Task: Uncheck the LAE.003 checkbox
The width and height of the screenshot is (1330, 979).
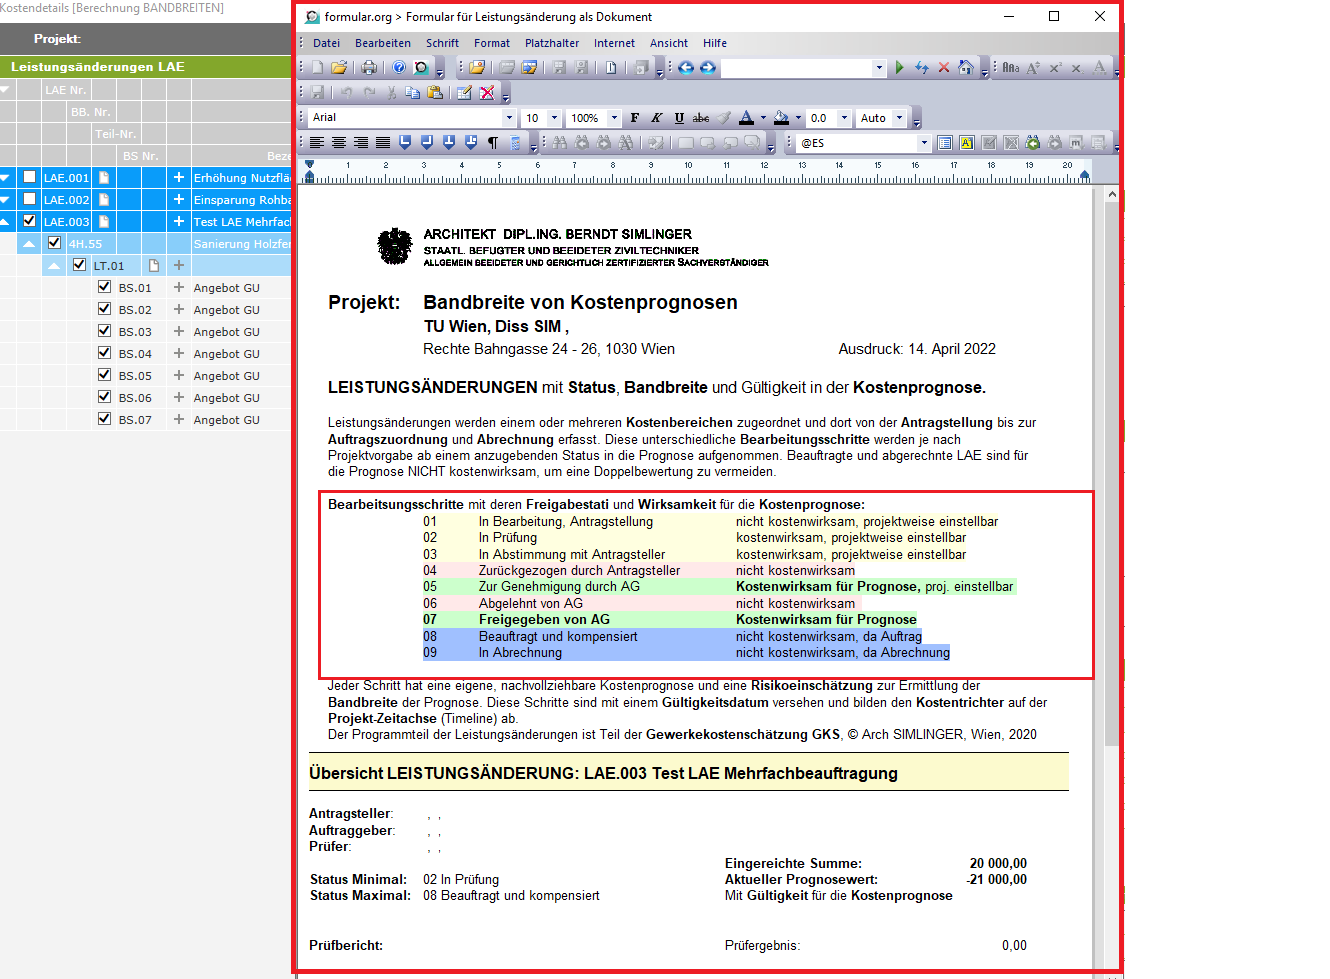Action: [x=30, y=221]
